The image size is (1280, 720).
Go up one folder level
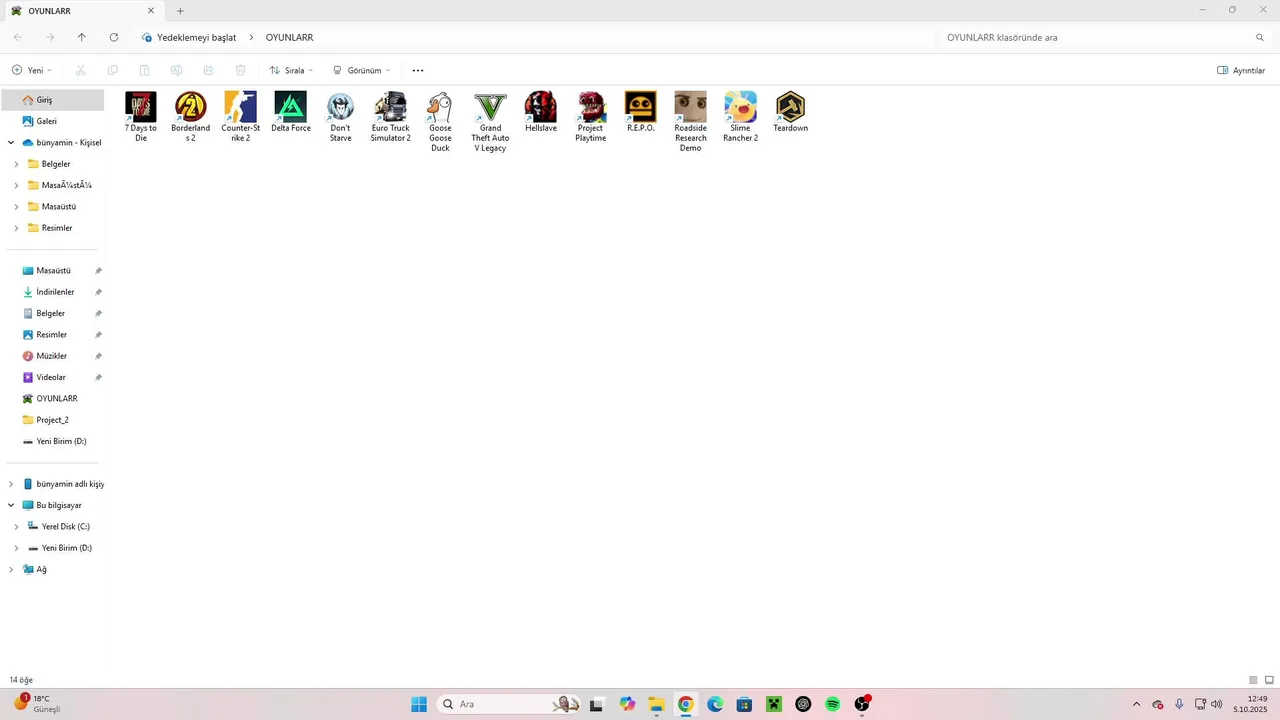[81, 37]
